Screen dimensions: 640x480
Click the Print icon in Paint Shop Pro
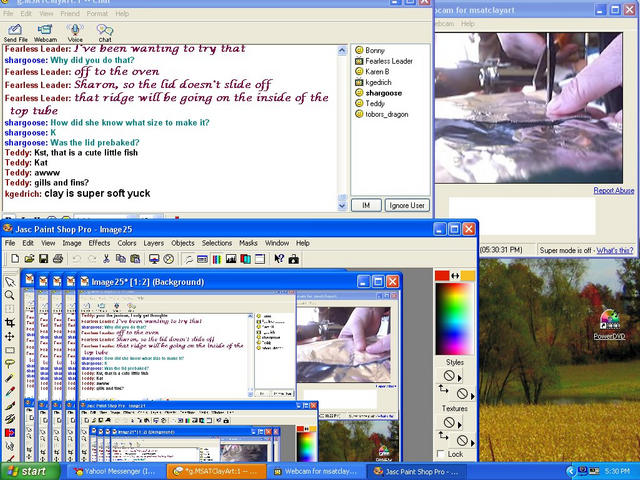(x=58, y=259)
